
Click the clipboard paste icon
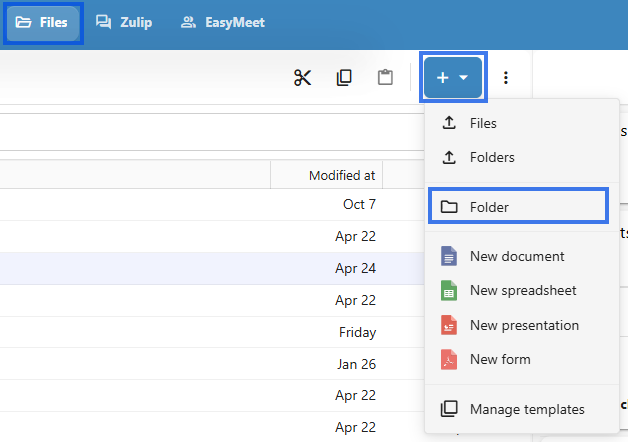(x=385, y=78)
